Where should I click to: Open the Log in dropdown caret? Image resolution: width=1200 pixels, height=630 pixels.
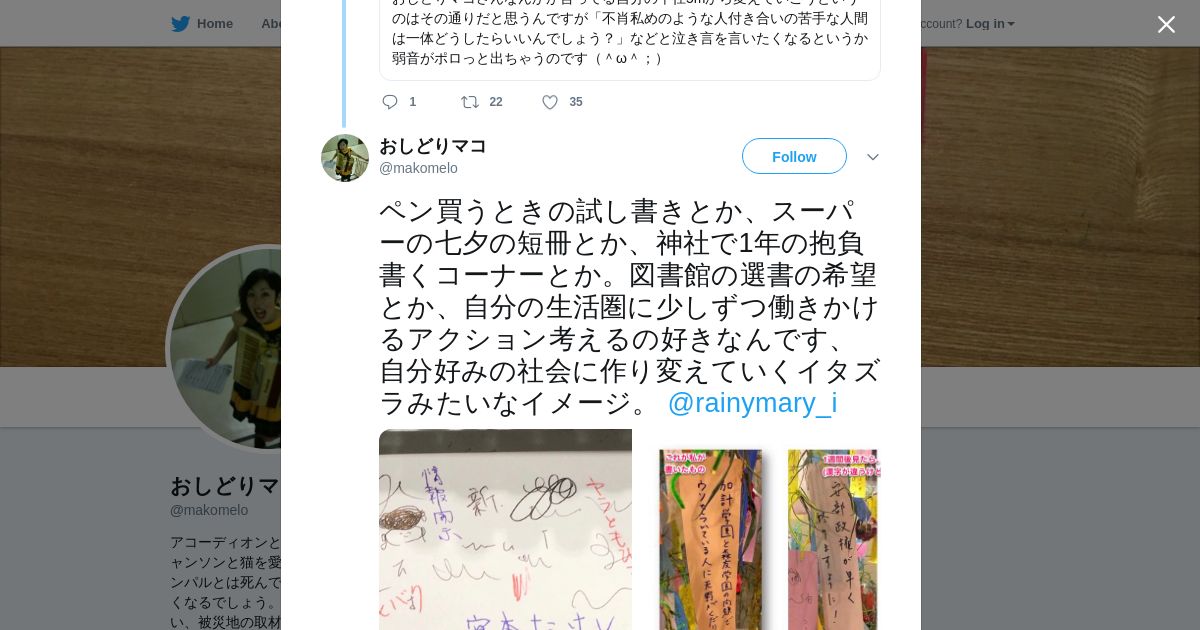[x=1011, y=24]
